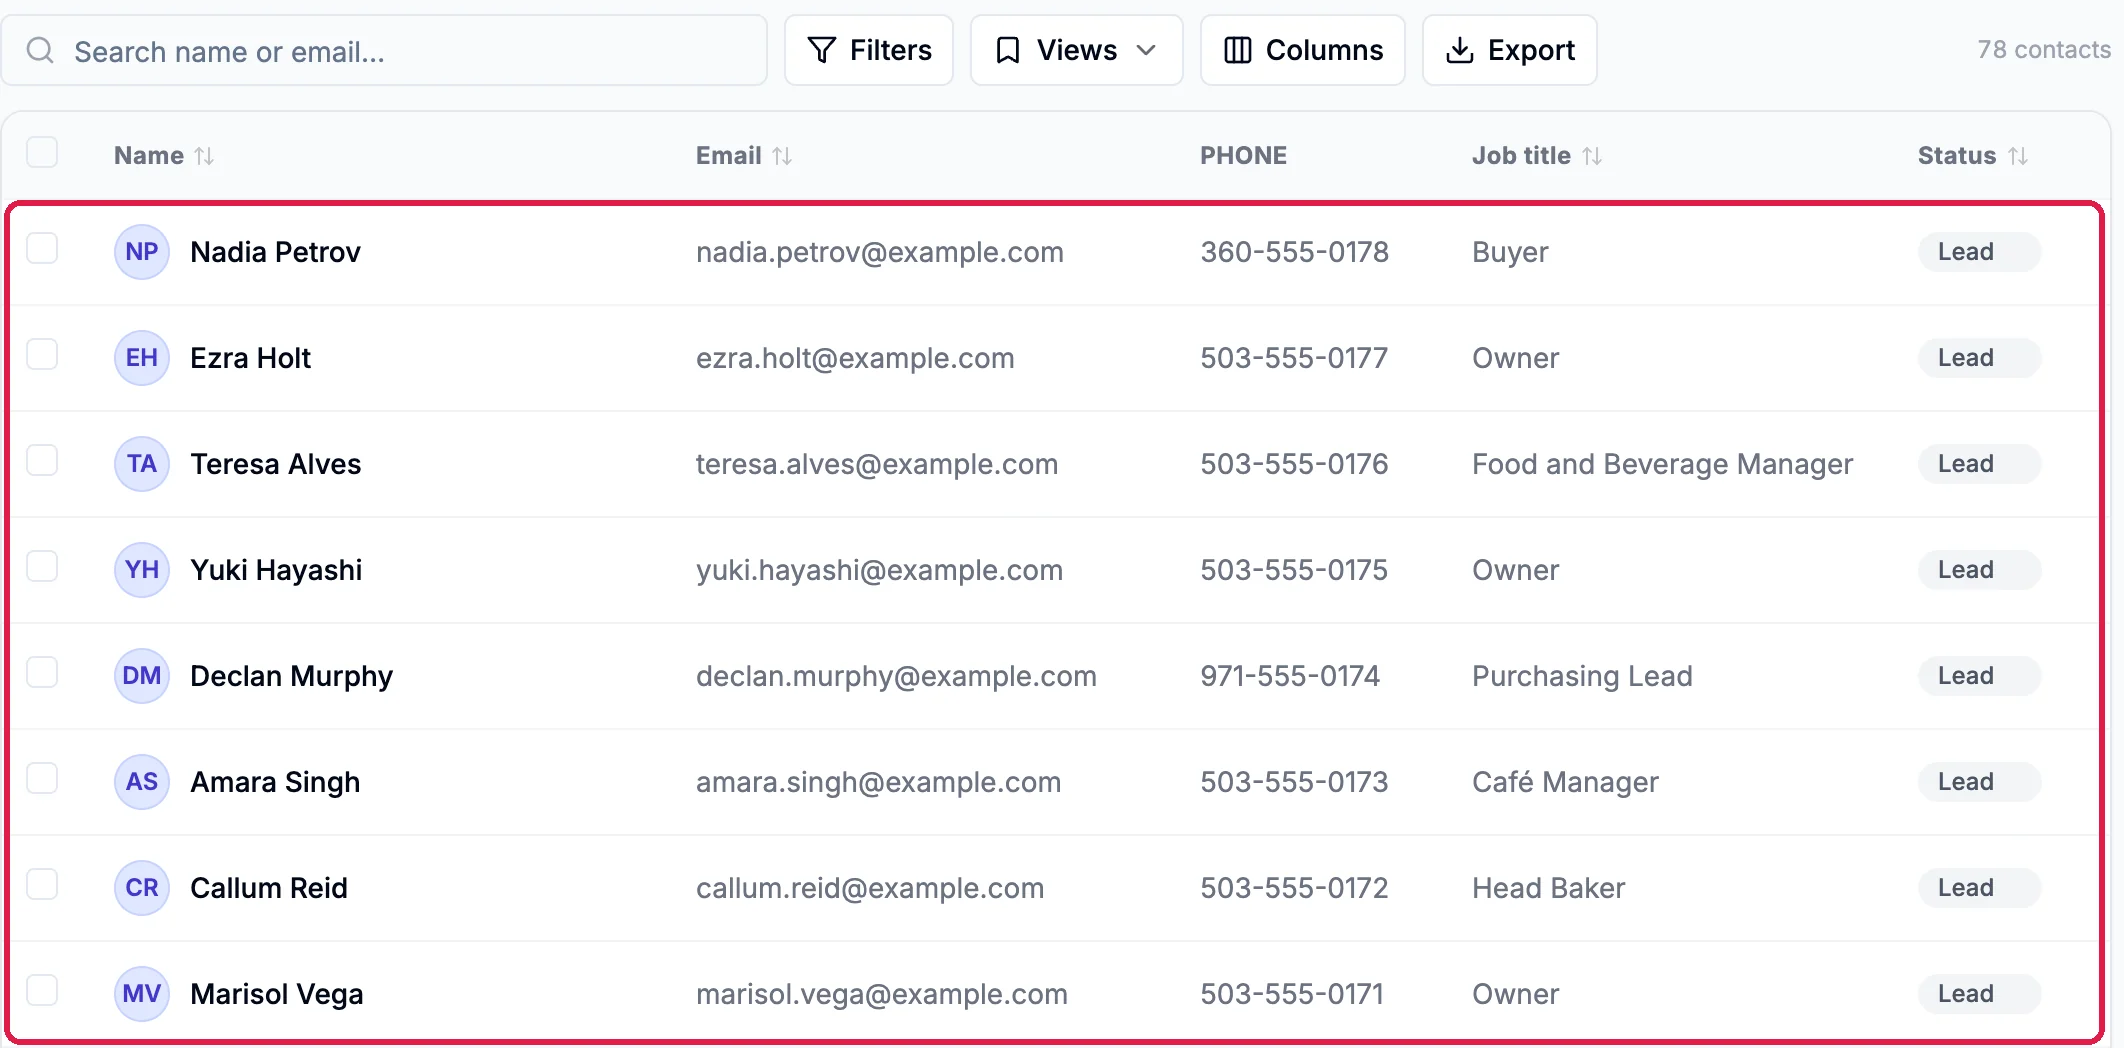2124x1048 pixels.
Task: Click email callum.reid@example.com
Action: coord(870,888)
